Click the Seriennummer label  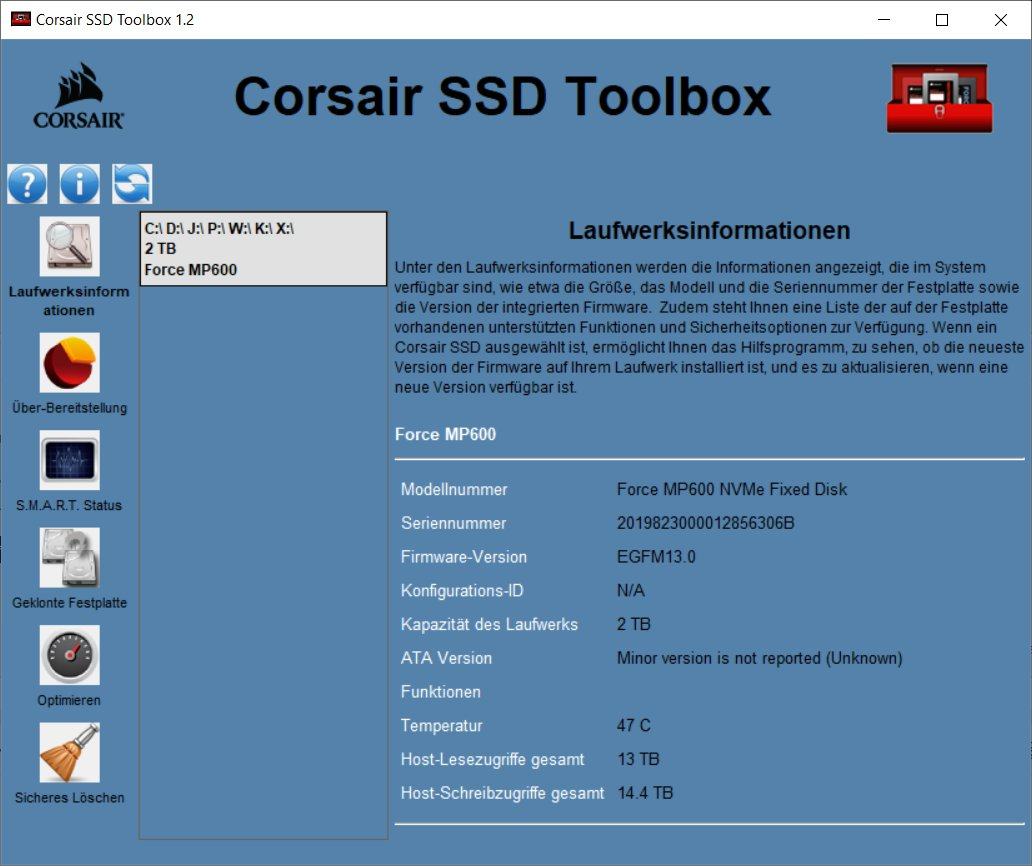(x=453, y=523)
